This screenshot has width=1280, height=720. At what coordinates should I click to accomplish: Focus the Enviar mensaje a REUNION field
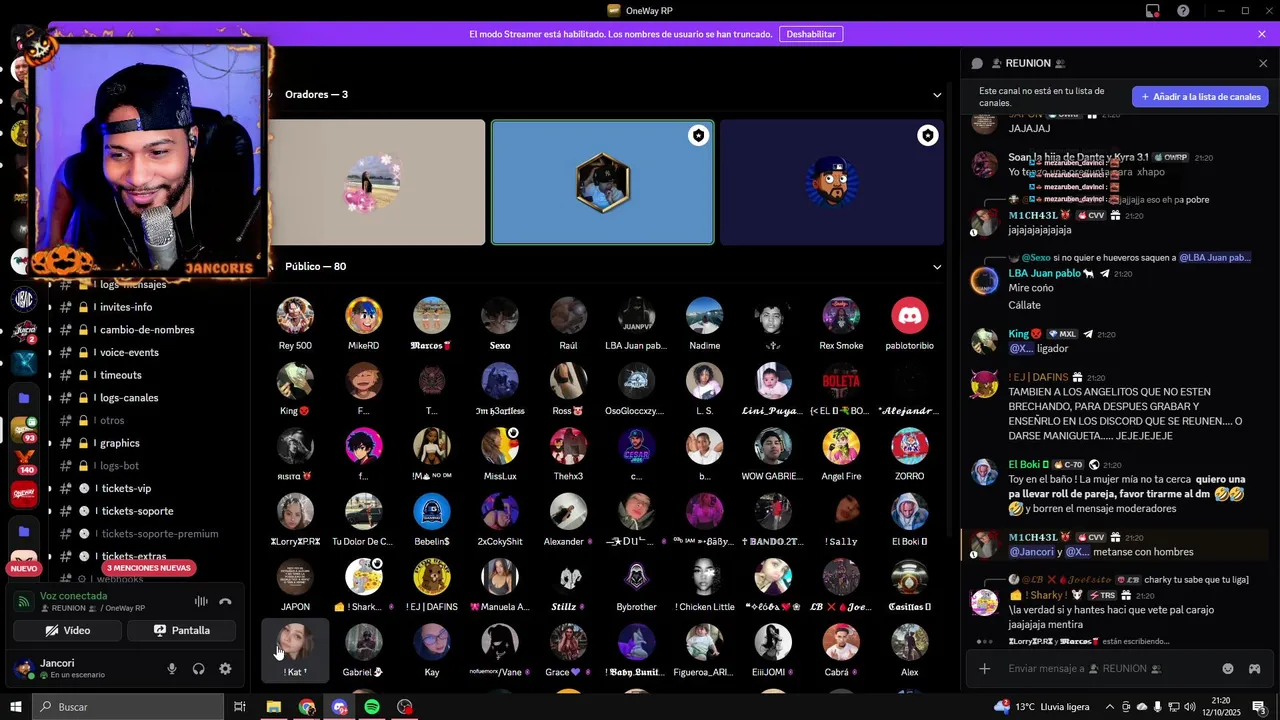pos(1105,668)
